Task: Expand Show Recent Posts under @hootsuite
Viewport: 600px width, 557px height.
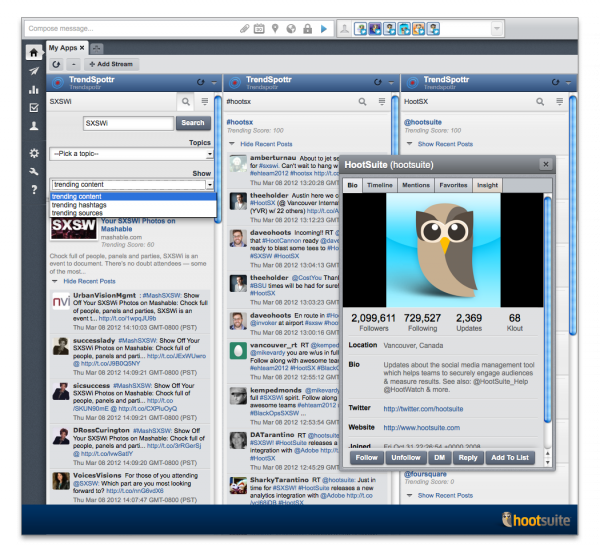Action: click(445, 144)
